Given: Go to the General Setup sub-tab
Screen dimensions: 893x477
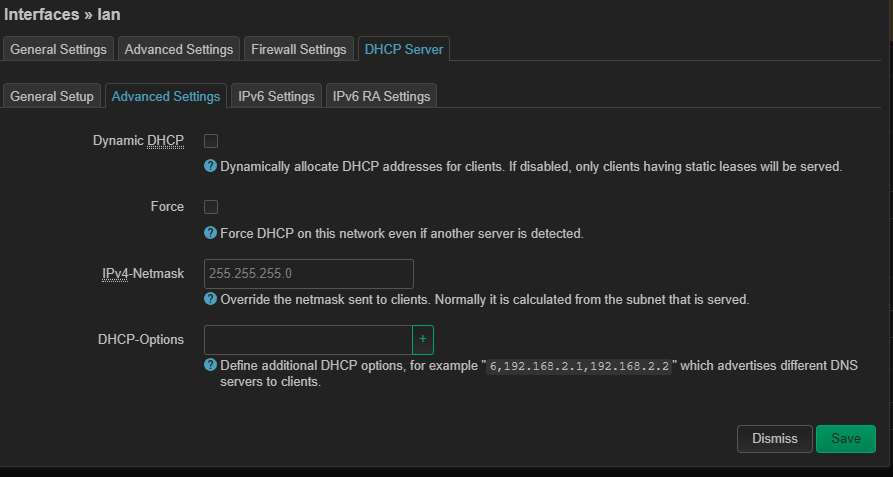Looking at the screenshot, I should (52, 96).
